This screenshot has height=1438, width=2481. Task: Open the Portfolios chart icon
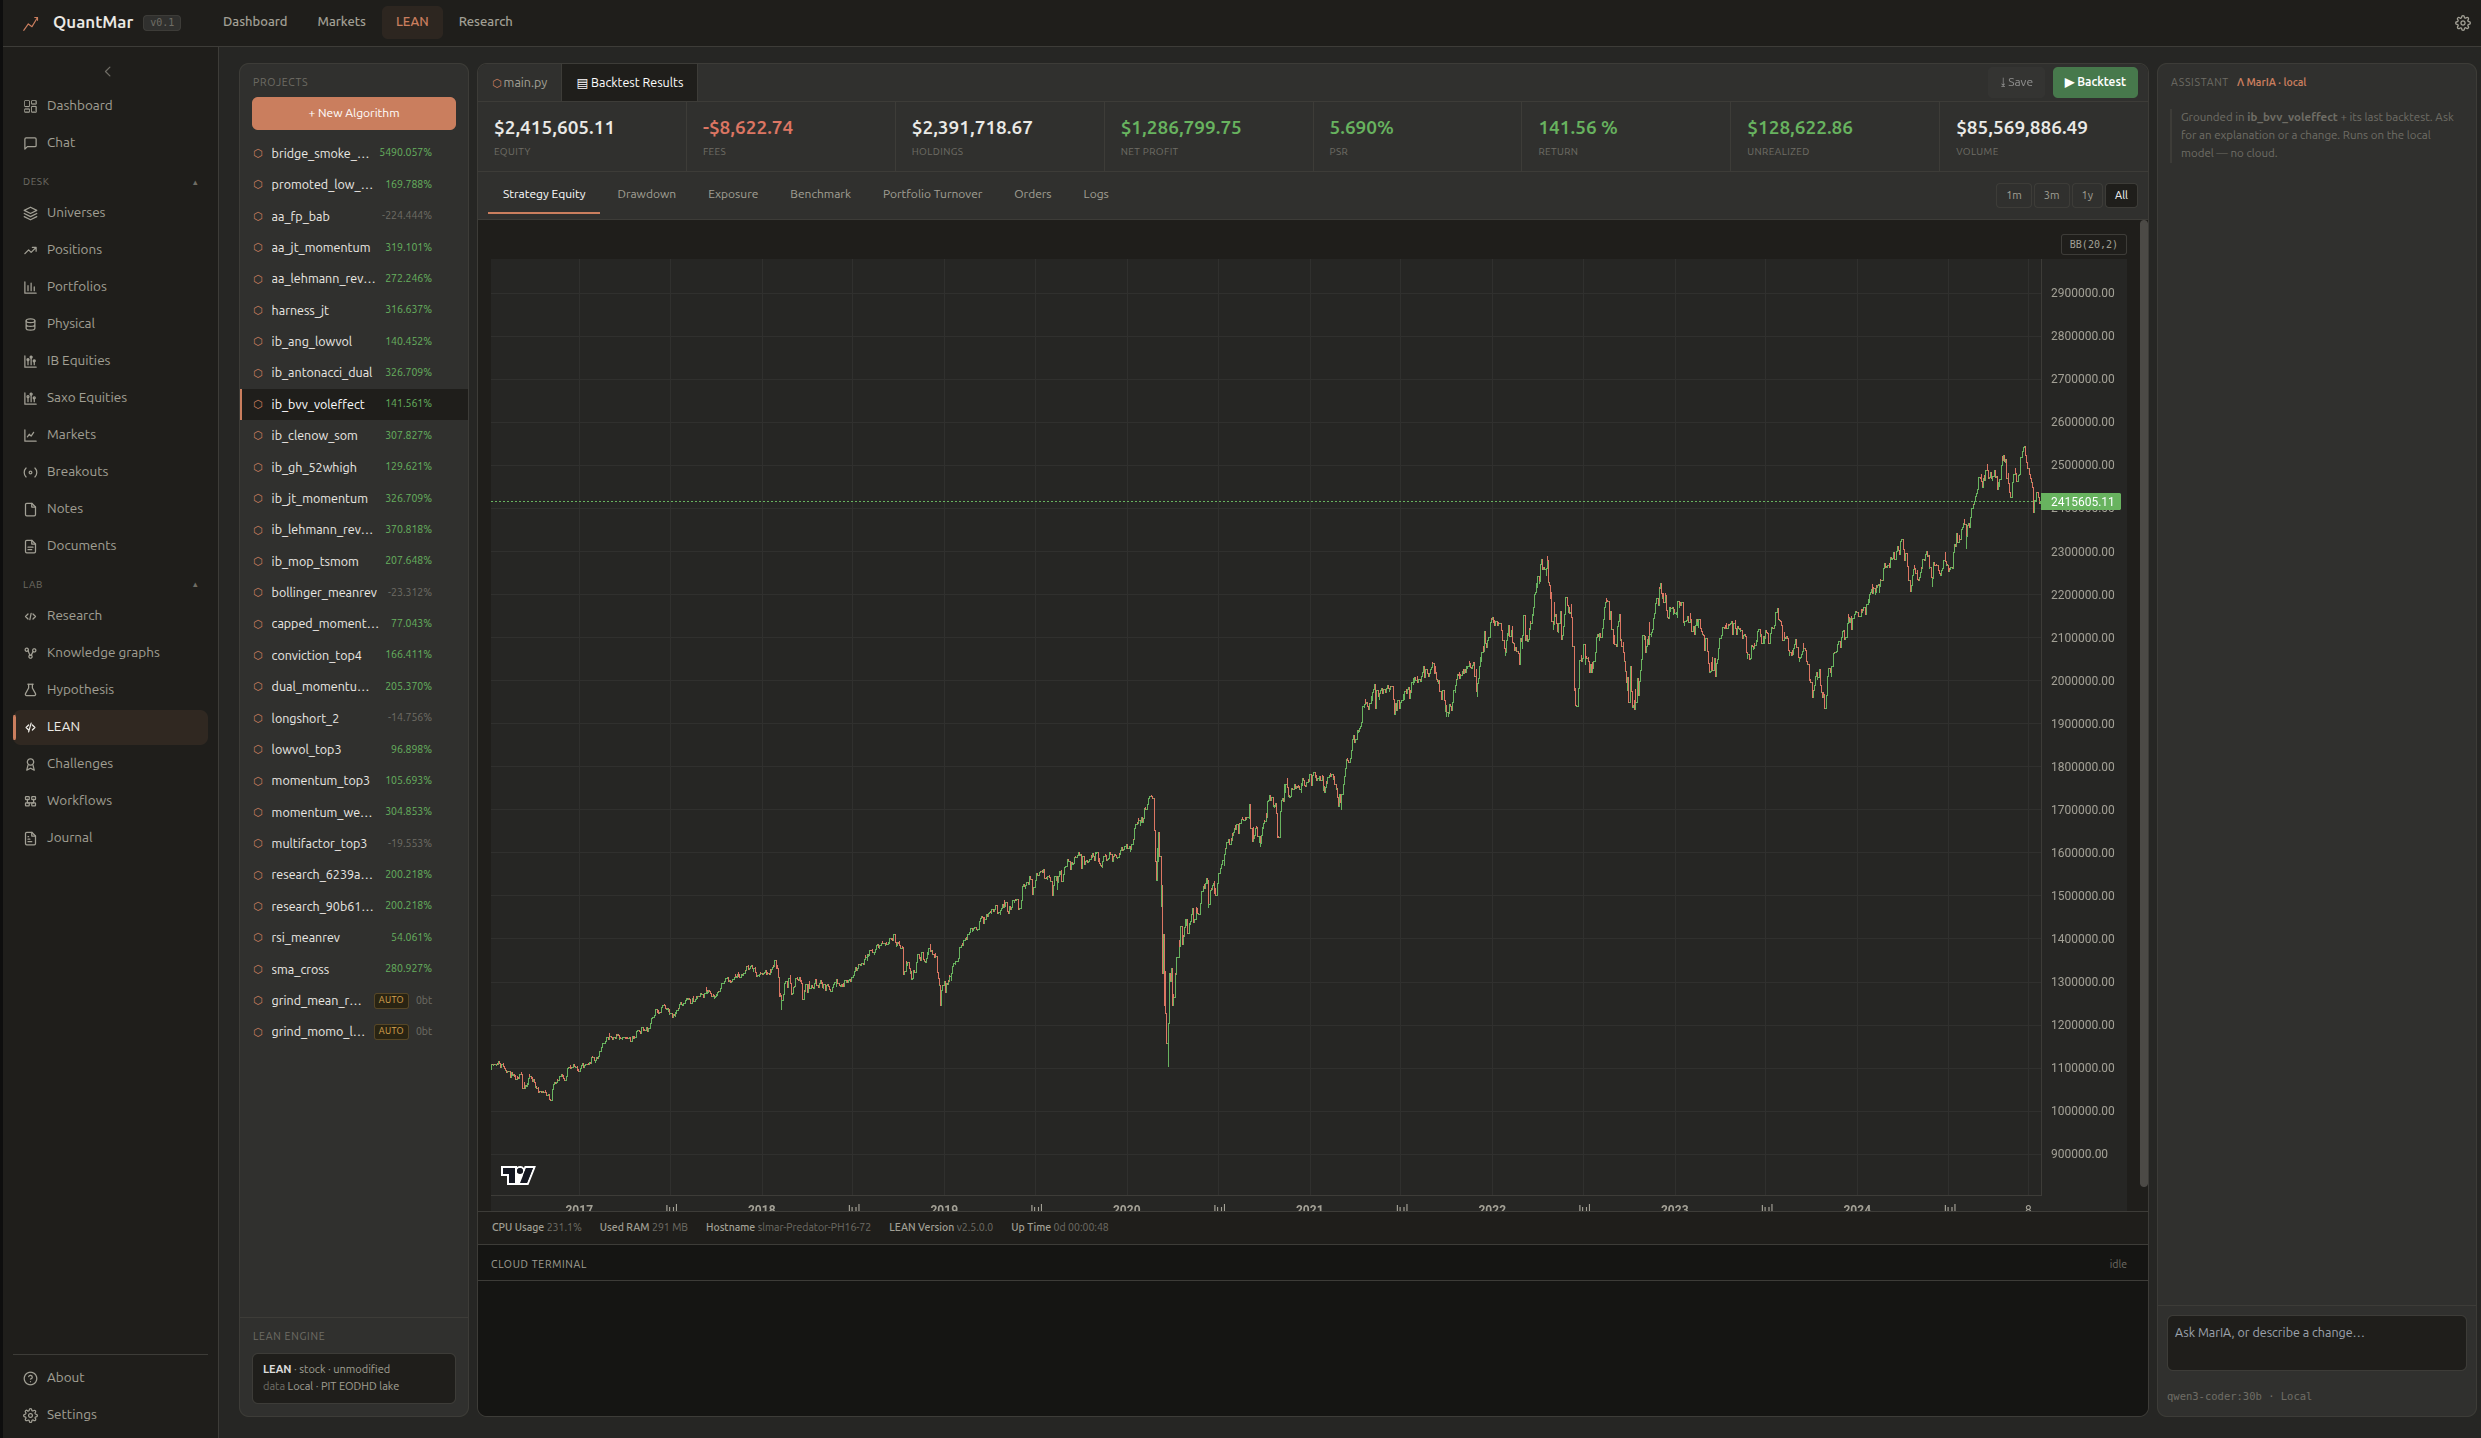pyautogui.click(x=30, y=287)
